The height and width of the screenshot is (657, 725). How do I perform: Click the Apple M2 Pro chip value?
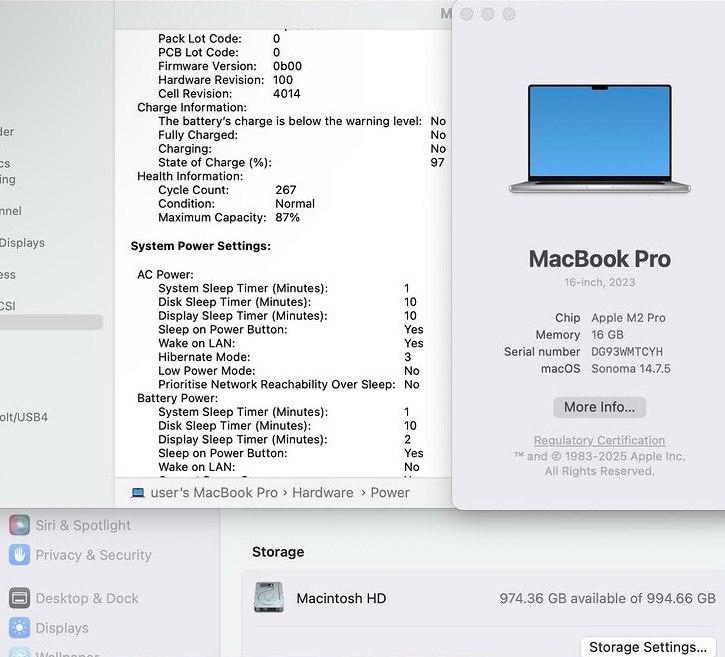tap(628, 318)
